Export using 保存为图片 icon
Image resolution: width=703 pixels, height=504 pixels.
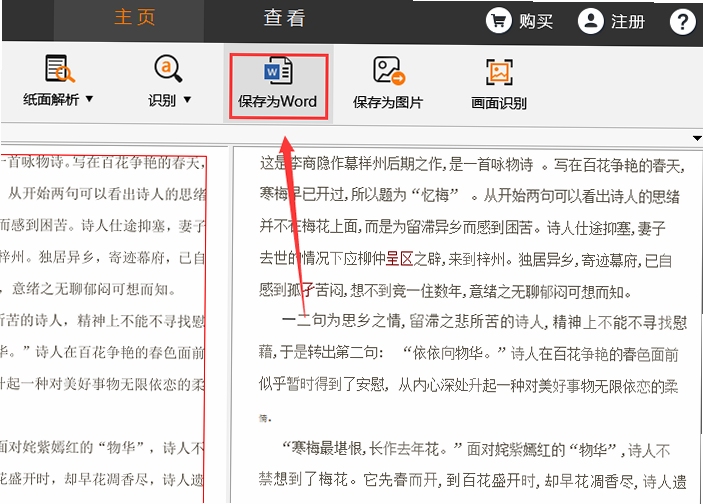pos(389,71)
